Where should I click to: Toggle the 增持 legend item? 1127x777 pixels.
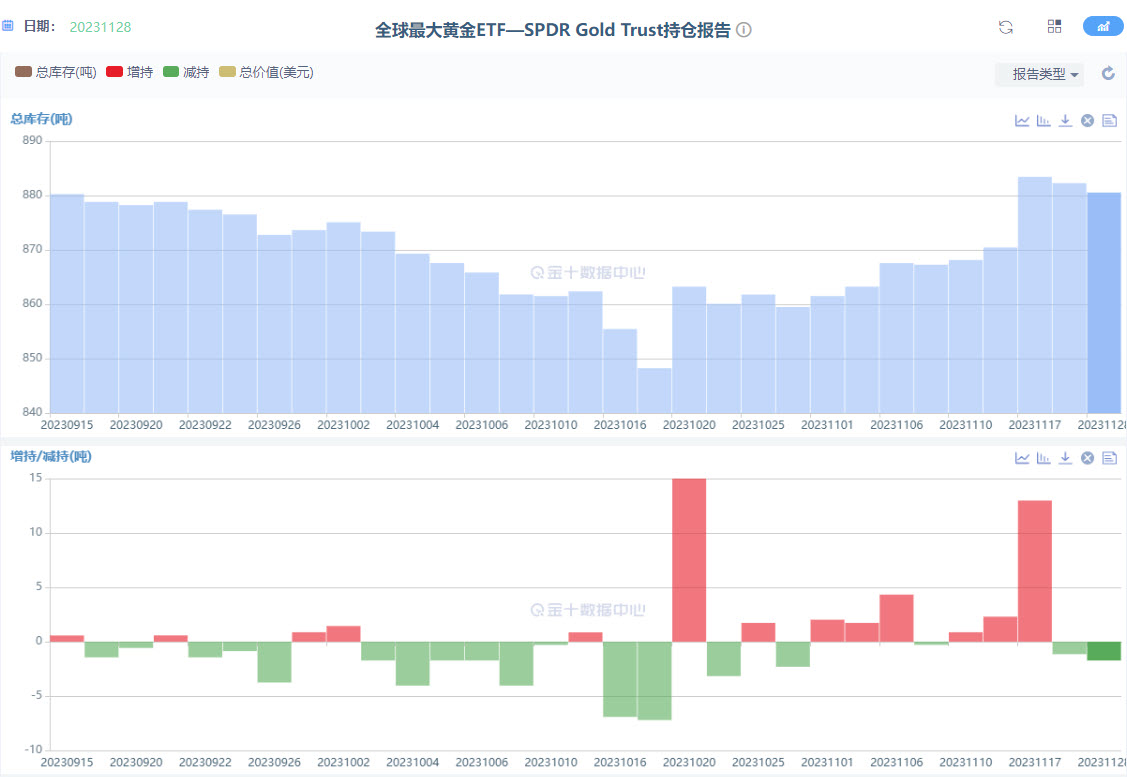tap(129, 72)
